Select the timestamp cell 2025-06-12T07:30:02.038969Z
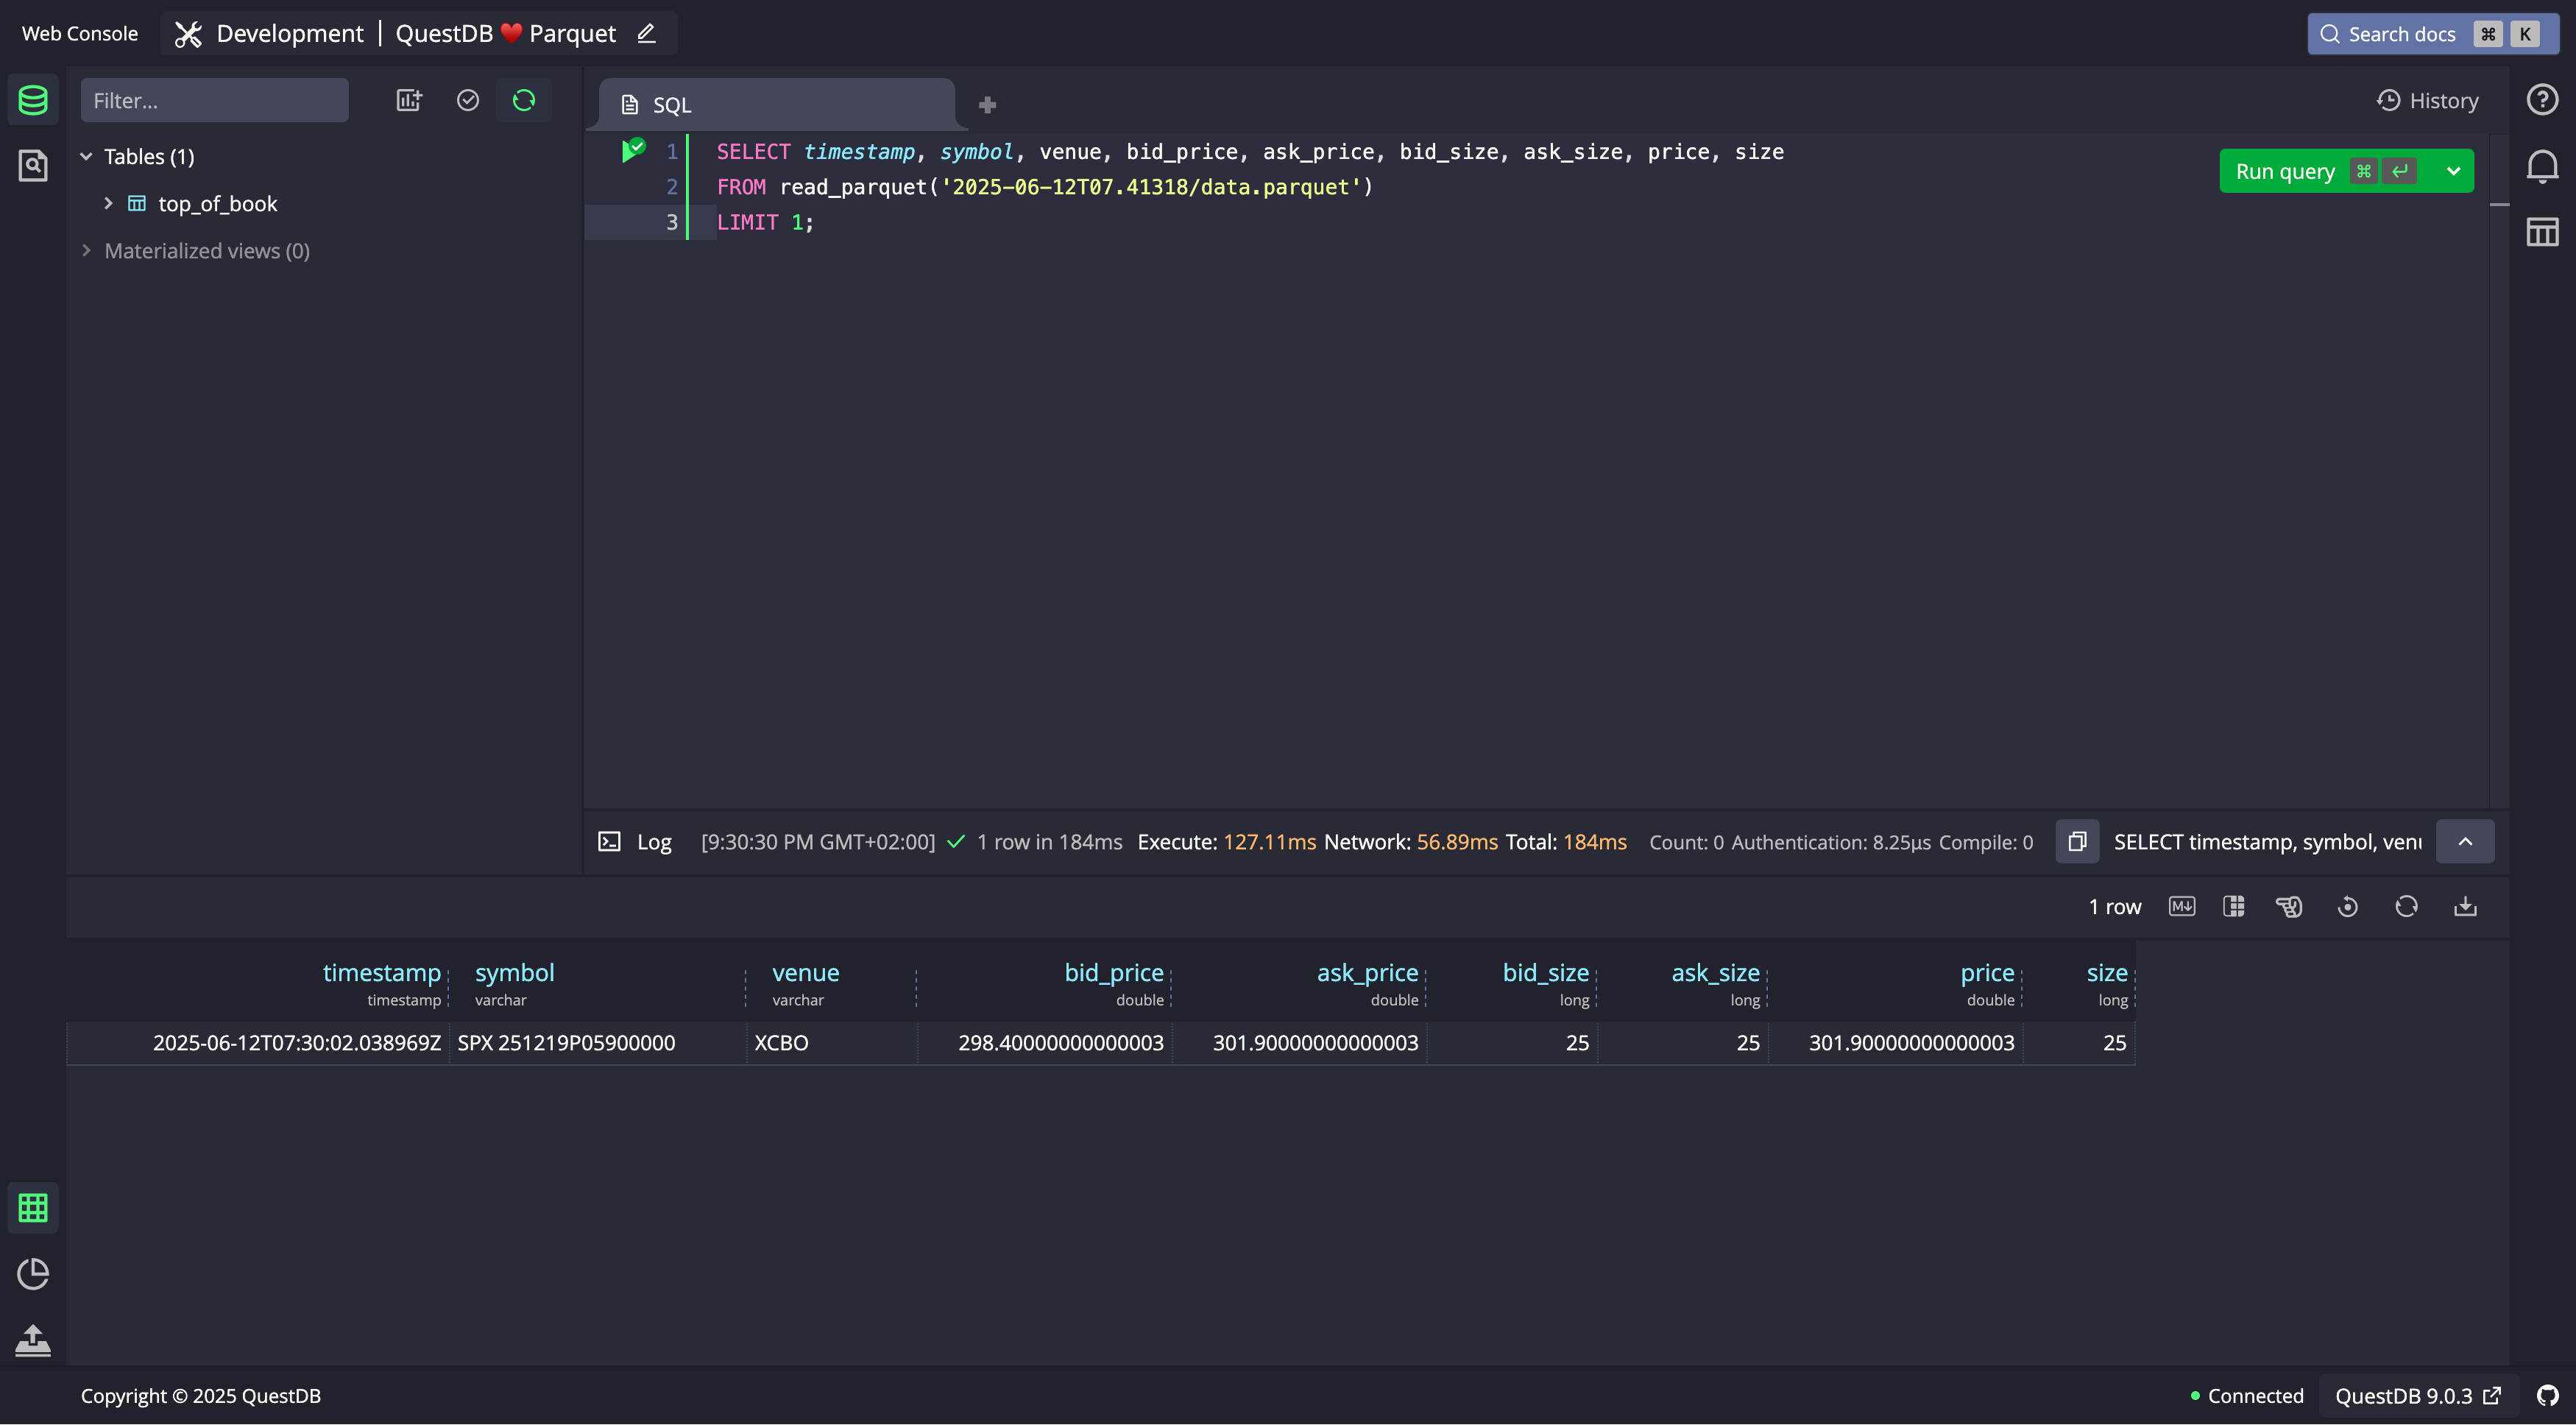The width and height of the screenshot is (2576, 1425). pos(258,1042)
